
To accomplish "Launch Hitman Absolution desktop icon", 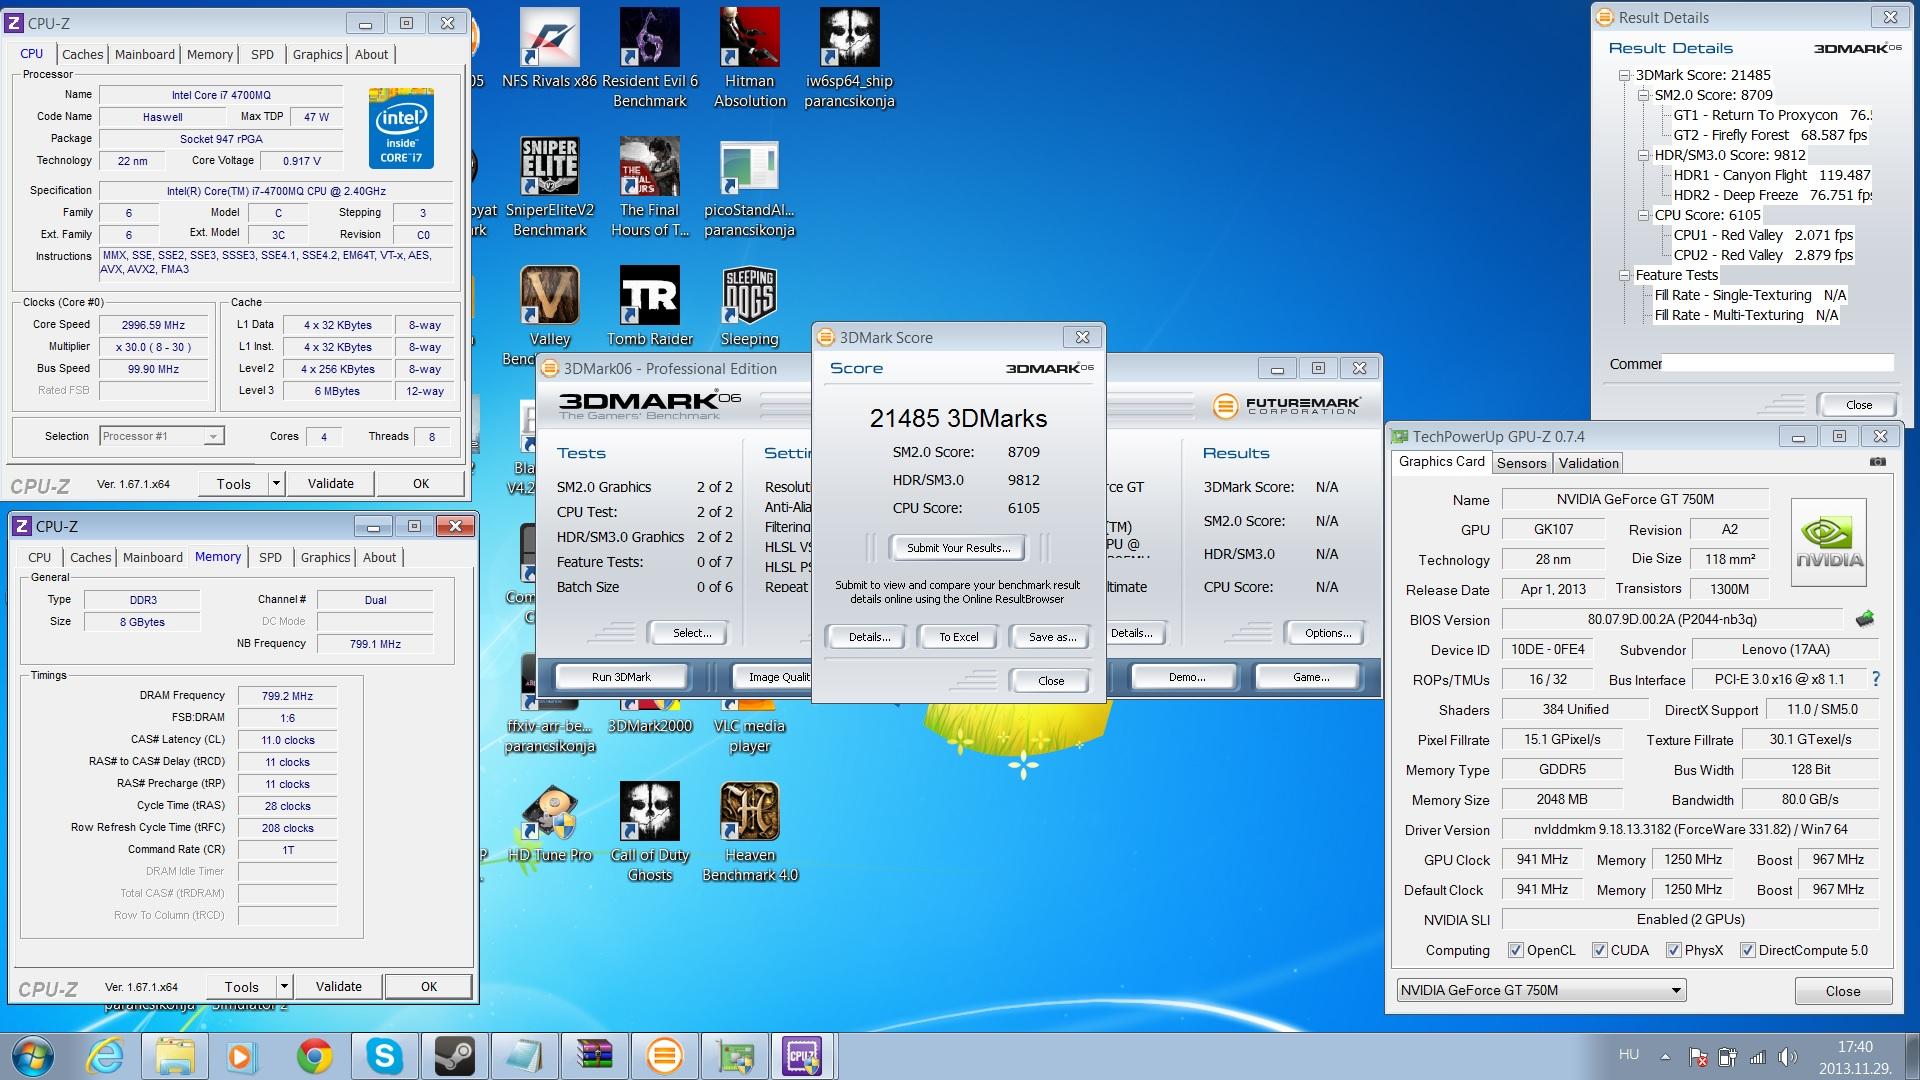I will pos(749,58).
